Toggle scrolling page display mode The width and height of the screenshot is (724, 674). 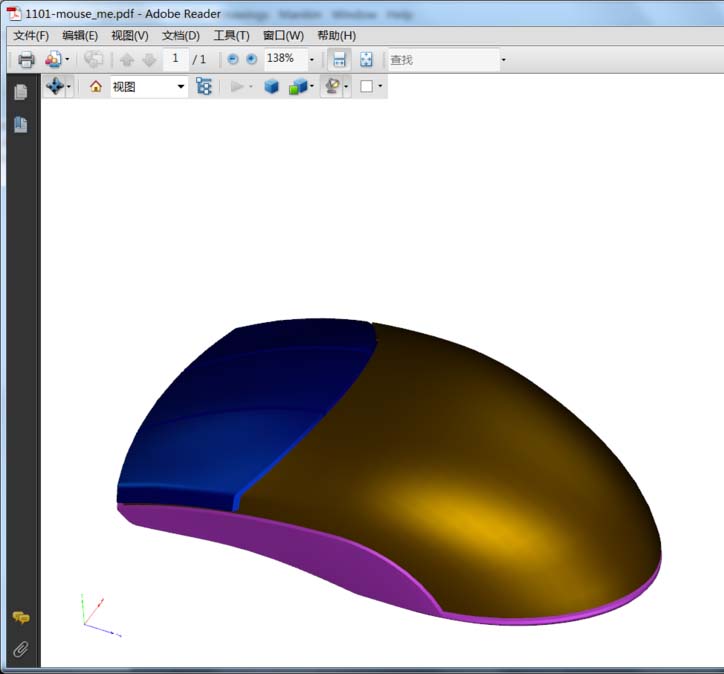340,60
